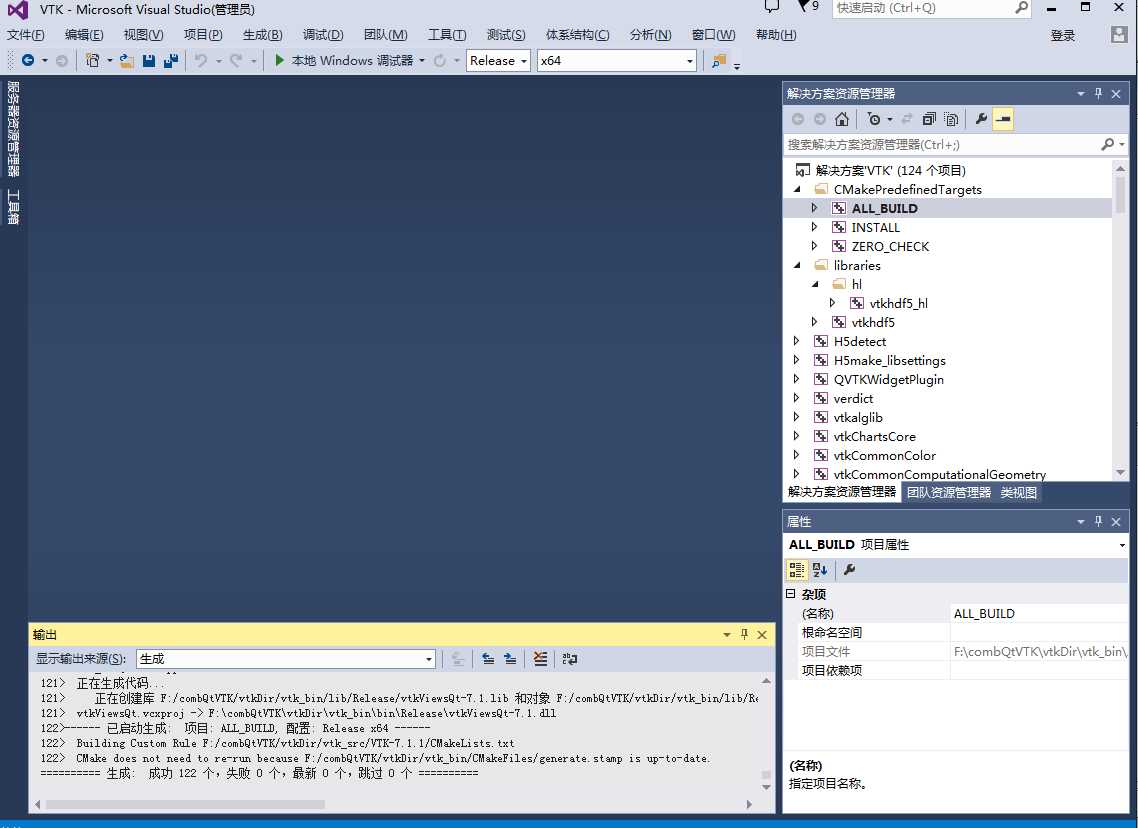This screenshot has height=828, width=1138.
Task: Expand the INSTALL project node
Action: coord(814,227)
